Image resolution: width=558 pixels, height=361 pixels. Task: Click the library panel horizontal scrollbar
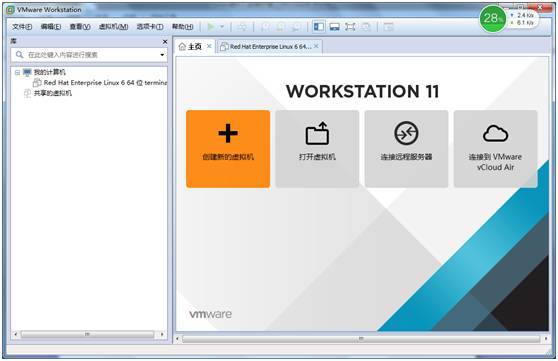point(88,334)
